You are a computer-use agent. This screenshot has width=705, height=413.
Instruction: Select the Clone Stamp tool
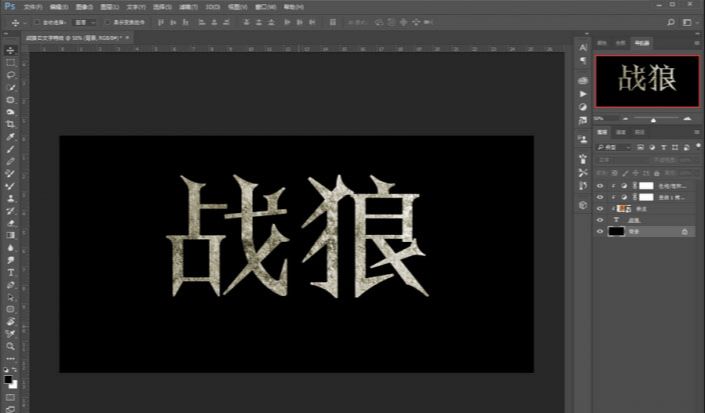click(x=10, y=198)
